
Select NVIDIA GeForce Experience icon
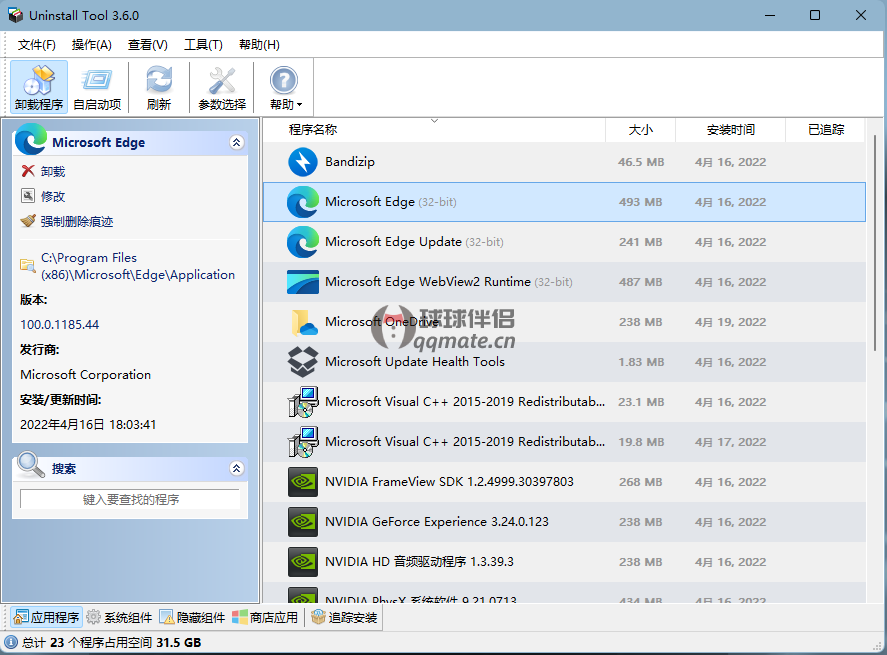point(303,522)
